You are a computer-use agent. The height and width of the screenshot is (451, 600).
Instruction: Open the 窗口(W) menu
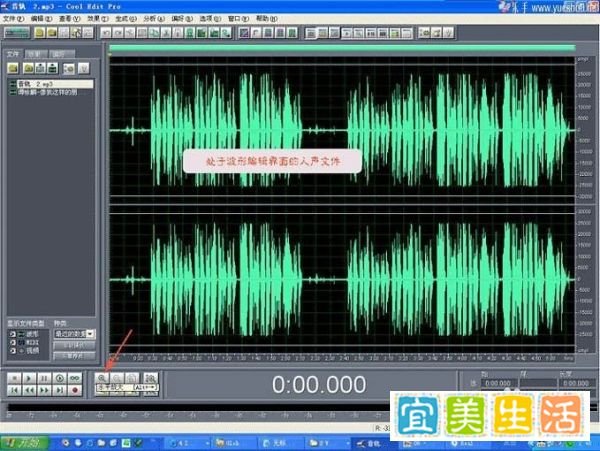(x=238, y=18)
